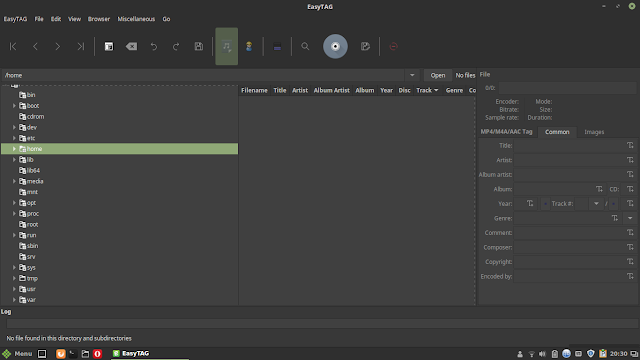The image size is (640, 360).
Task: Go to the last file
Action: click(80, 47)
